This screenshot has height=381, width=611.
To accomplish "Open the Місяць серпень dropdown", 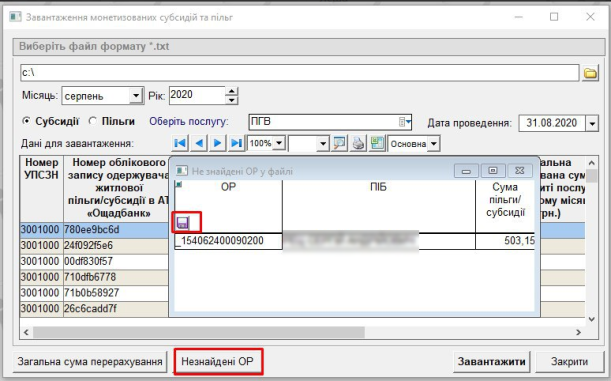I will (x=136, y=95).
